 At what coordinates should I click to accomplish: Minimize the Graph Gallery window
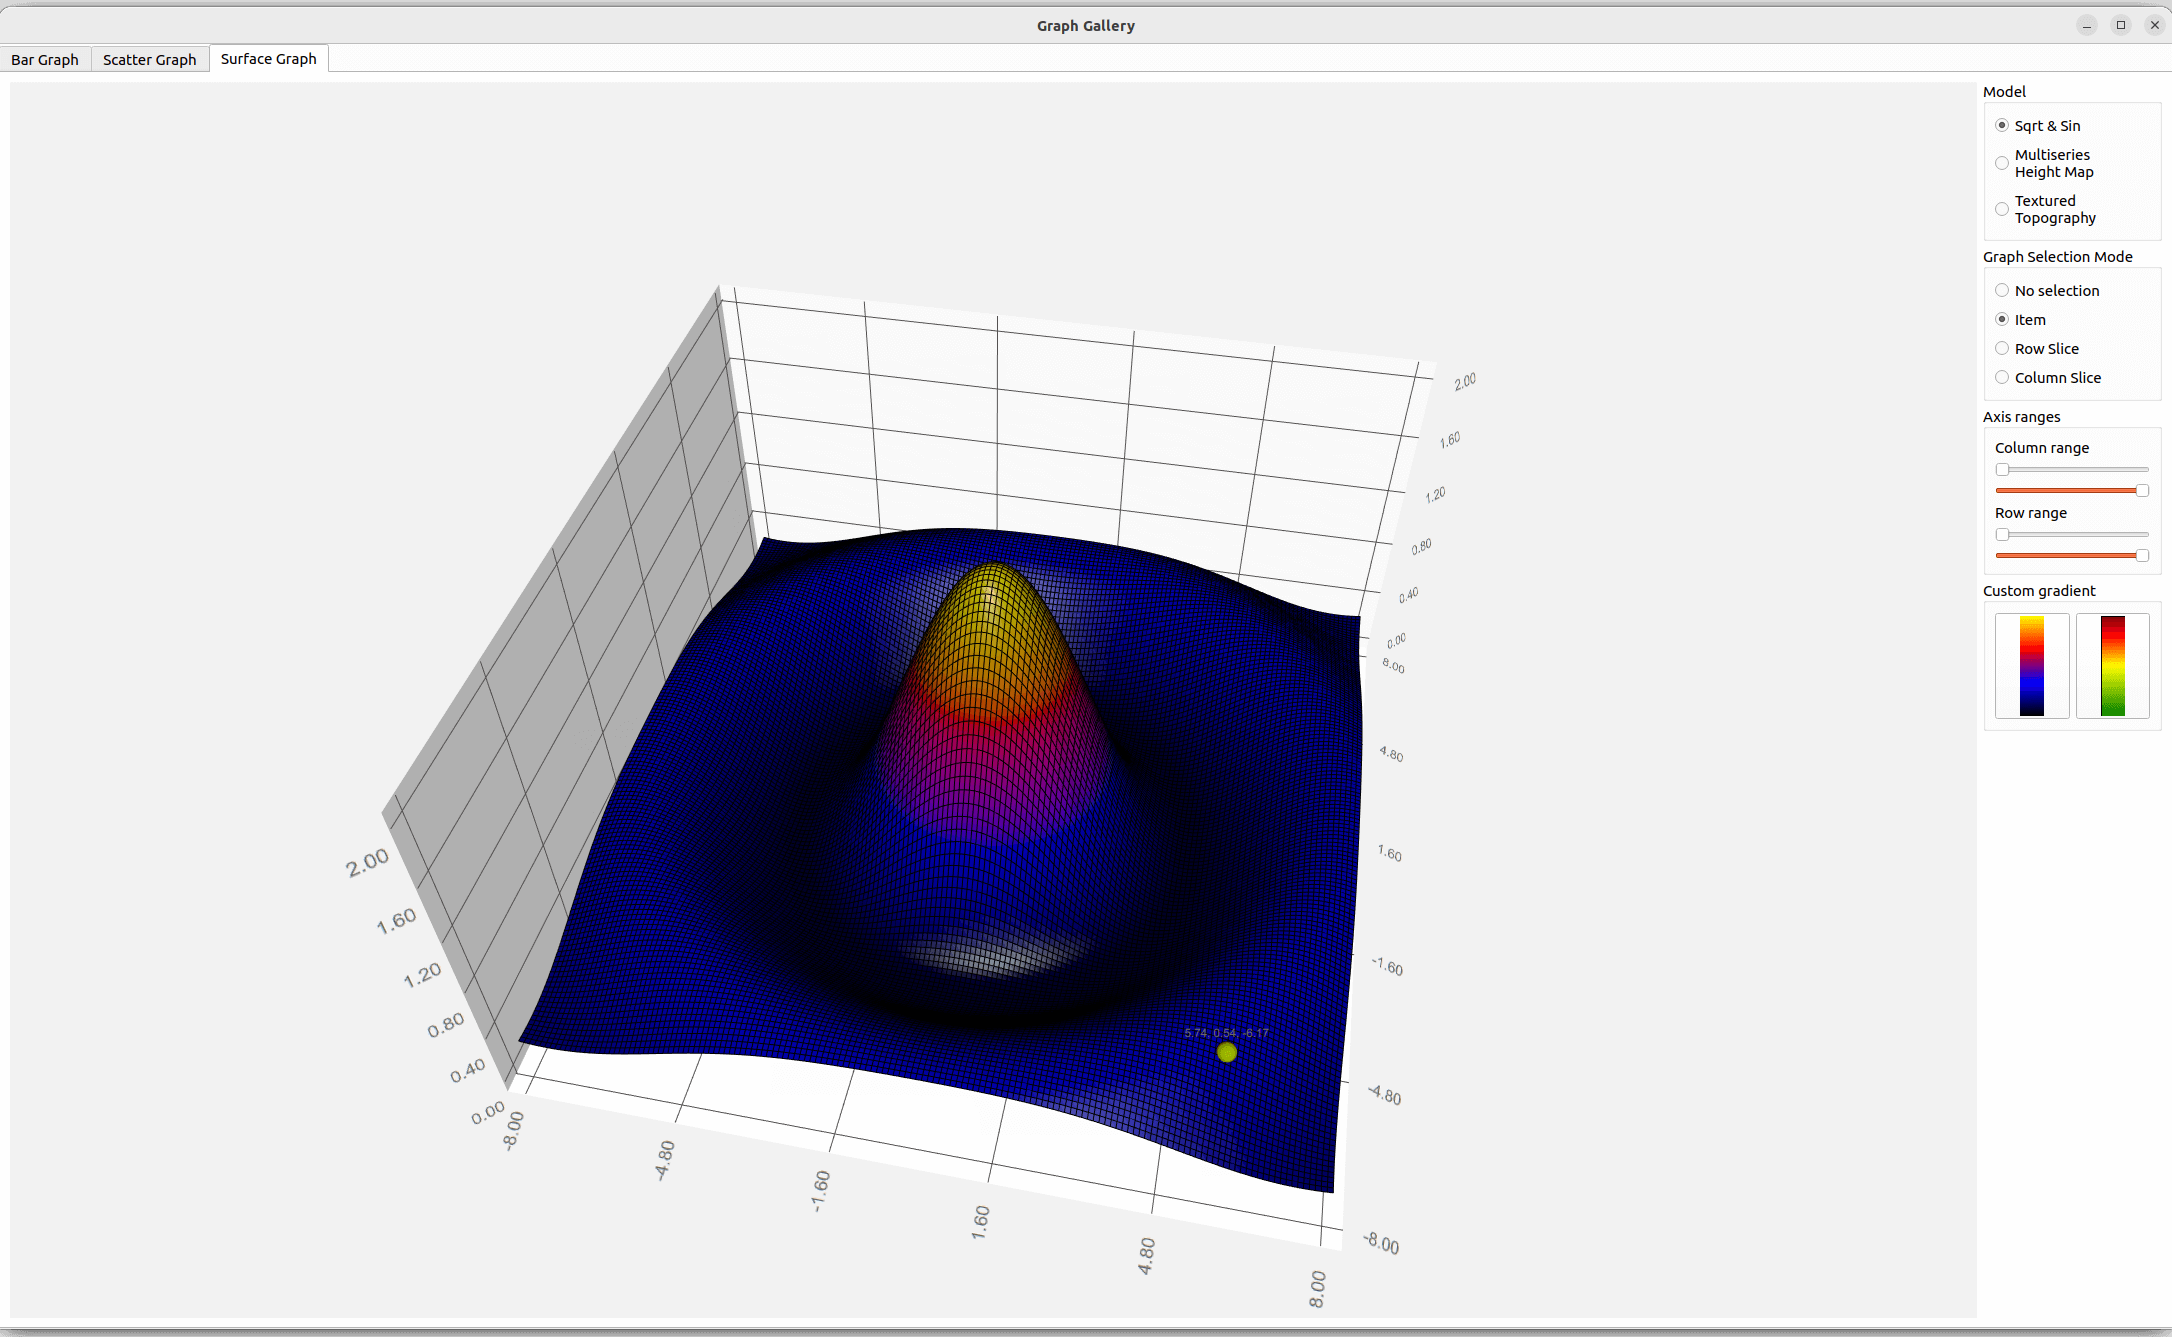point(2087,25)
